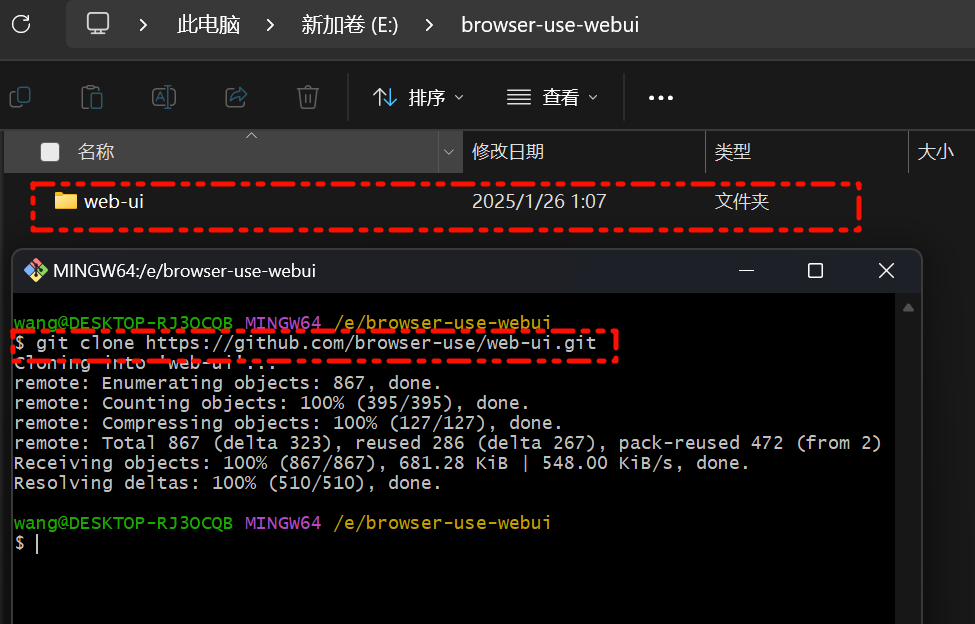Image resolution: width=975 pixels, height=624 pixels.
Task: Click the git clone command line
Action: click(x=305, y=342)
